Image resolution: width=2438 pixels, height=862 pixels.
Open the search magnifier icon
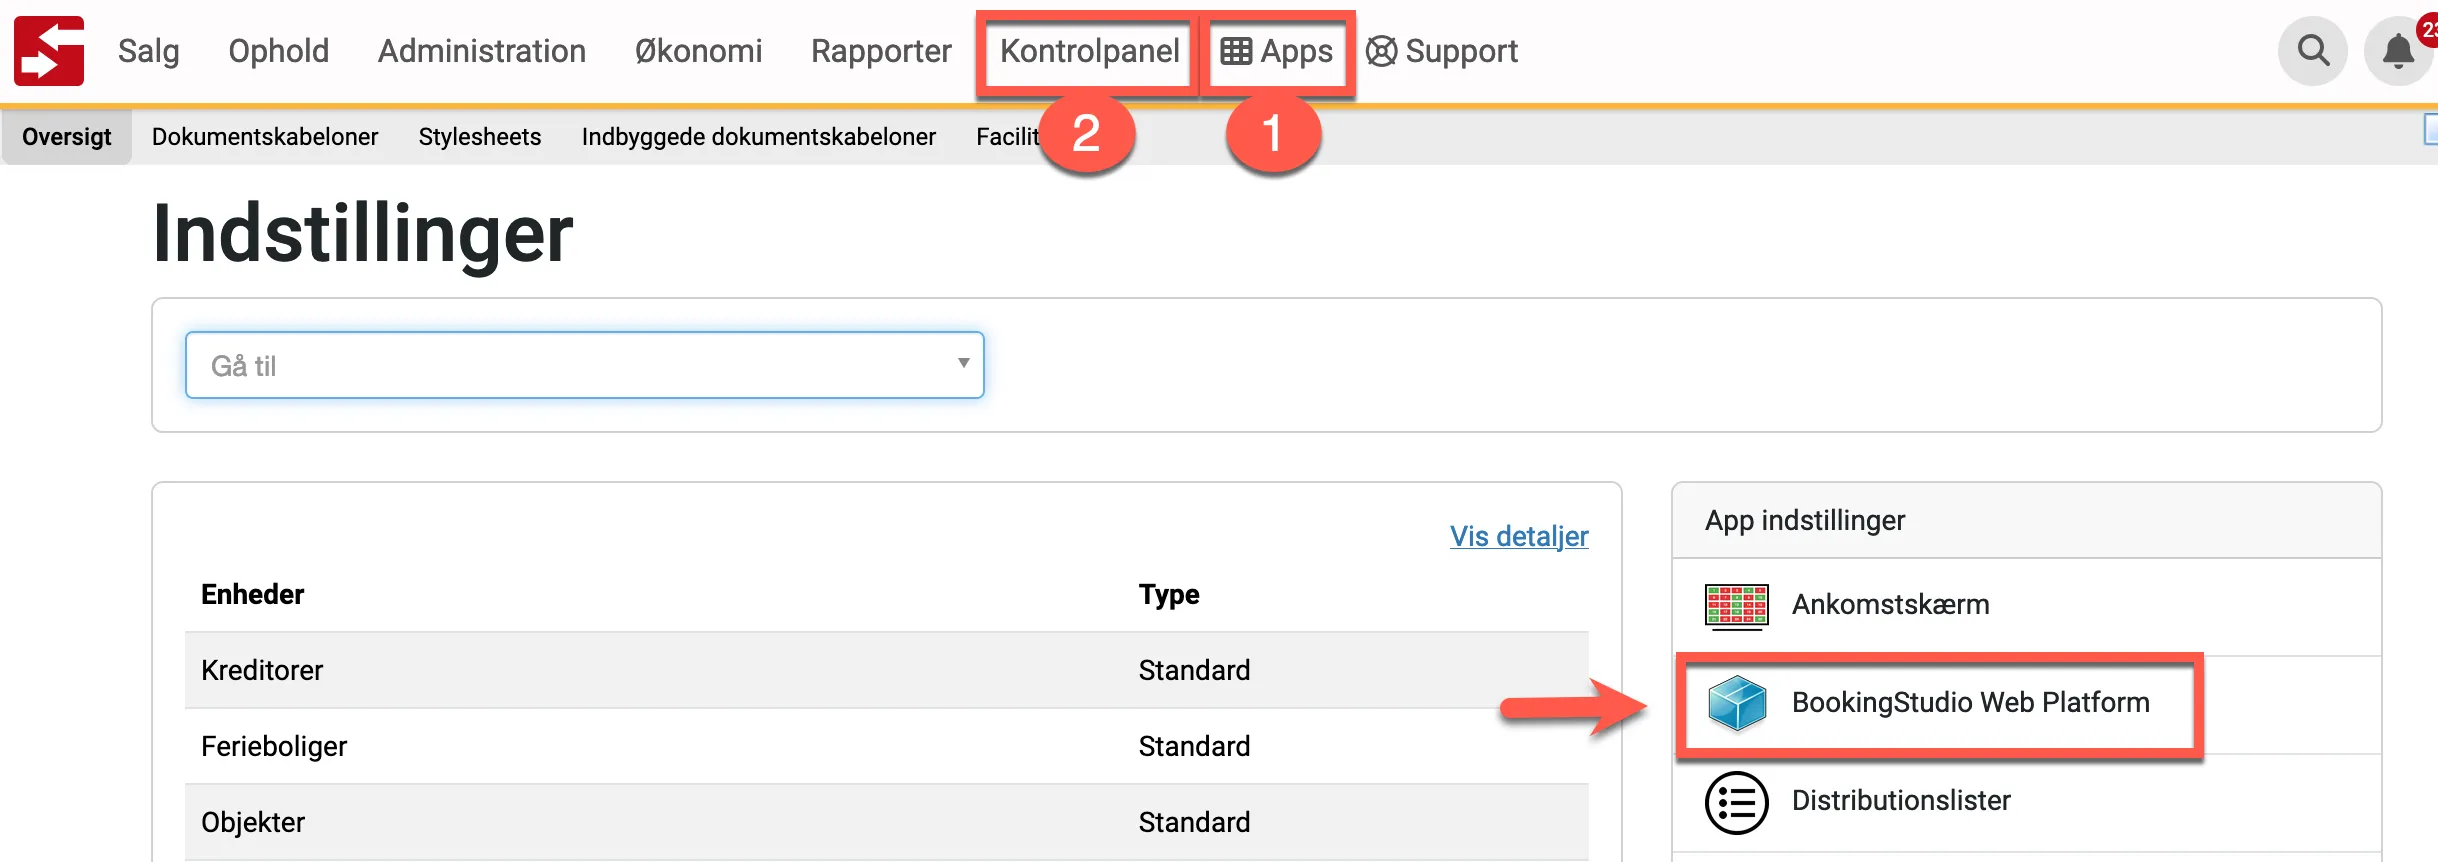click(2313, 51)
